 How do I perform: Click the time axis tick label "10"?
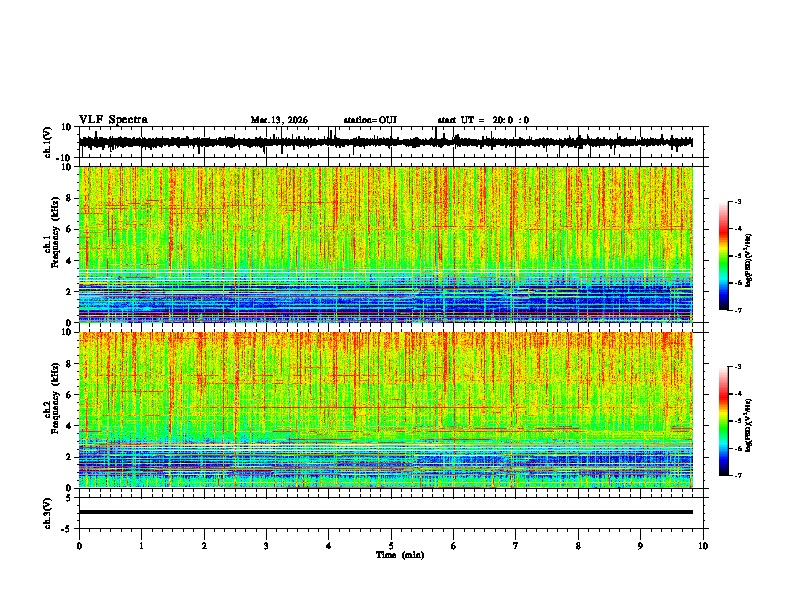(703, 546)
